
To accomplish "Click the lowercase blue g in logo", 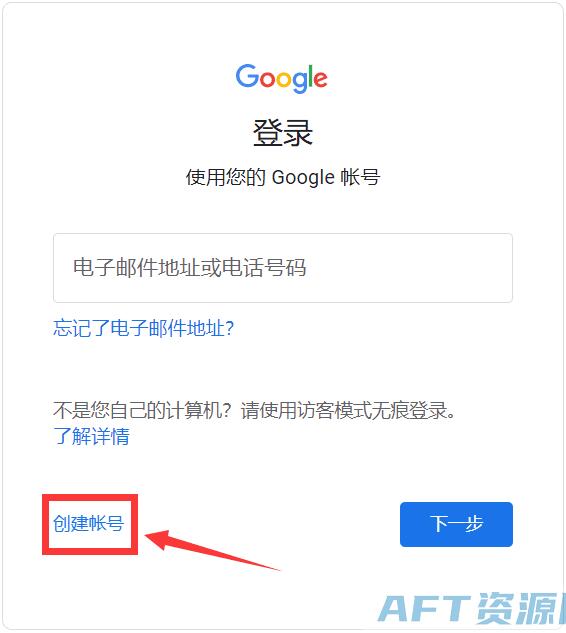I will pos(299,82).
